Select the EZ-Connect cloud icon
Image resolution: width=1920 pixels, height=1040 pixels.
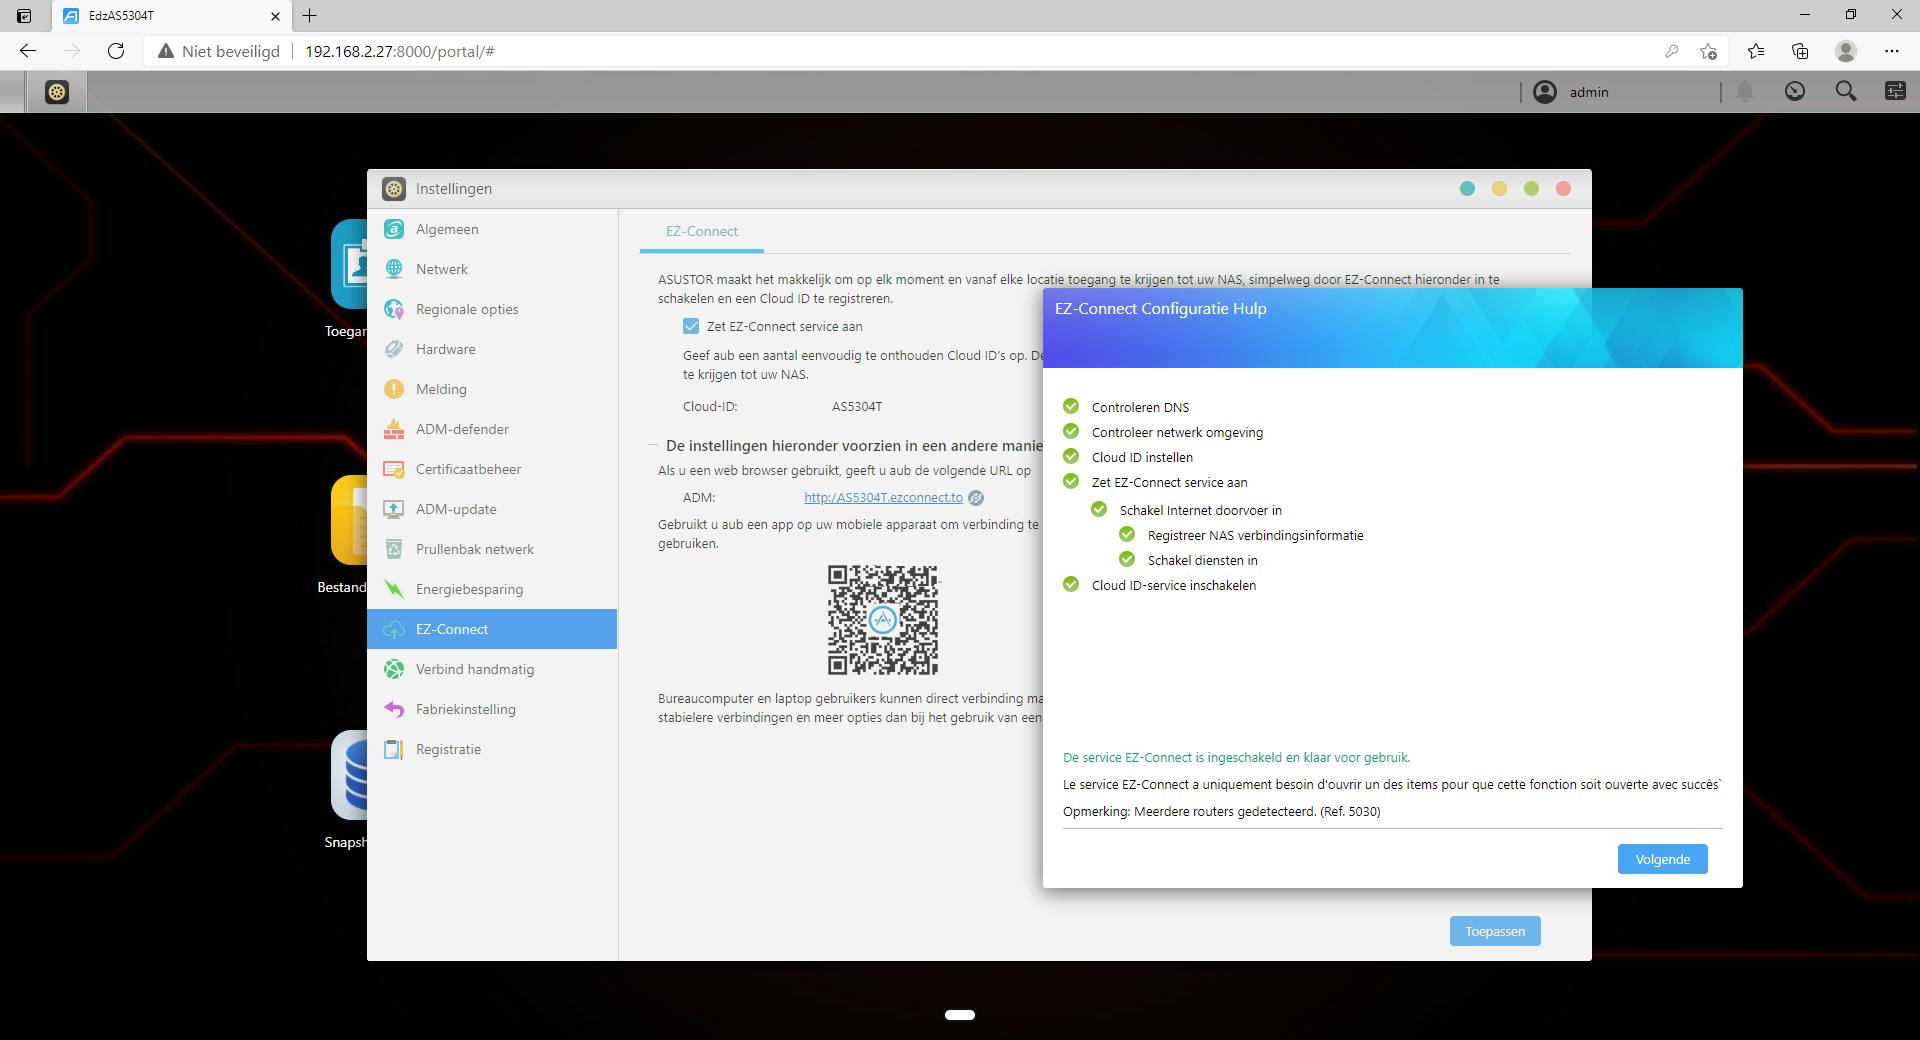pyautogui.click(x=394, y=629)
